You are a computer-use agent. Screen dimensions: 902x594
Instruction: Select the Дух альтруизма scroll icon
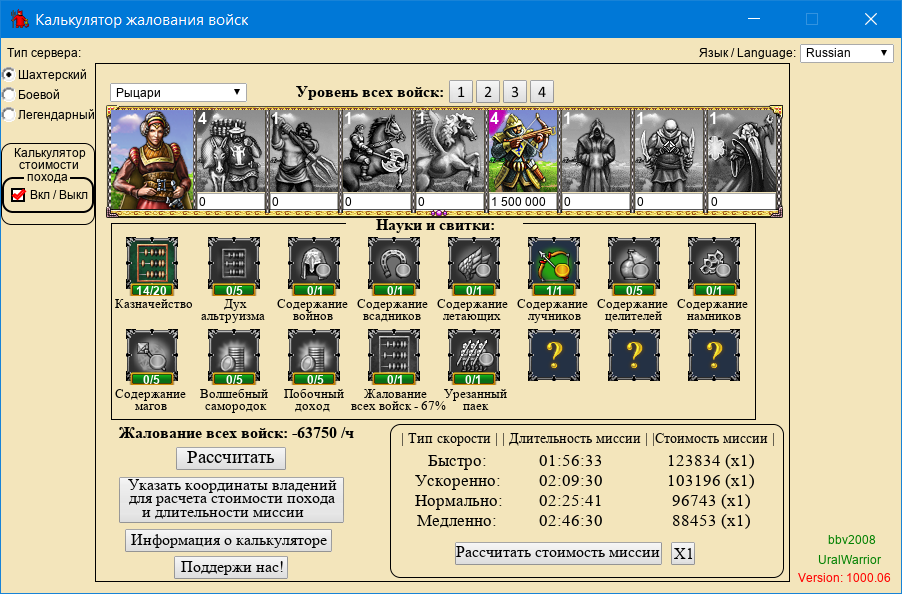(232, 262)
